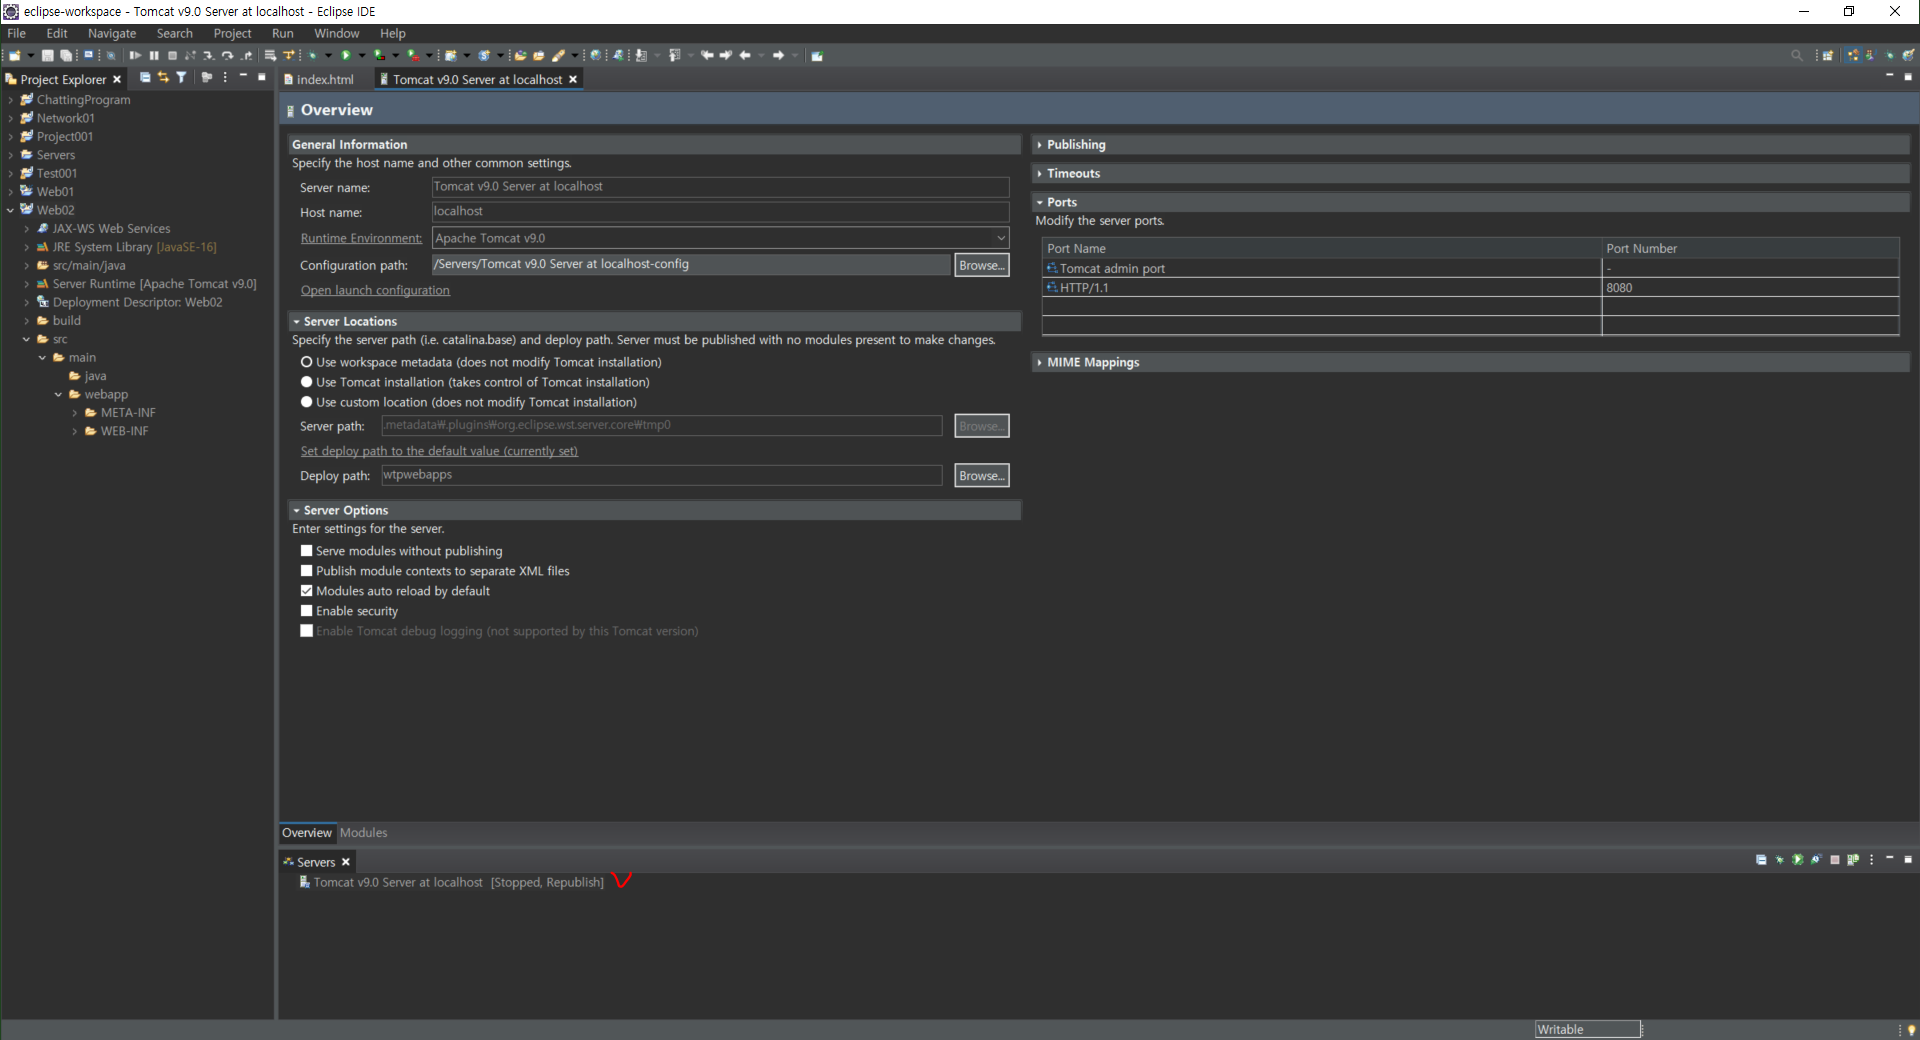This screenshot has height=1040, width=1920.
Task: Select Tomcat admin port row in Ports table
Action: pyautogui.click(x=1470, y=269)
